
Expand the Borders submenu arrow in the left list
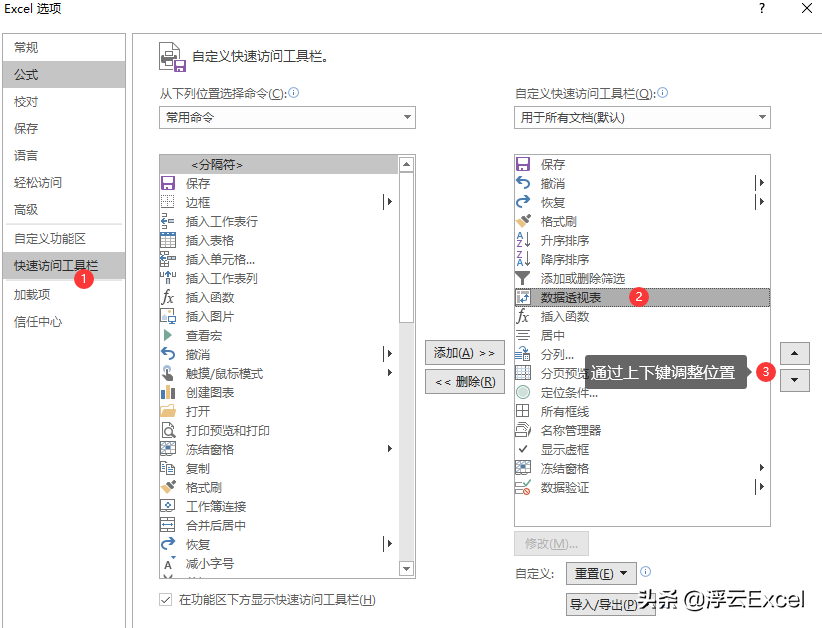pyautogui.click(x=389, y=202)
